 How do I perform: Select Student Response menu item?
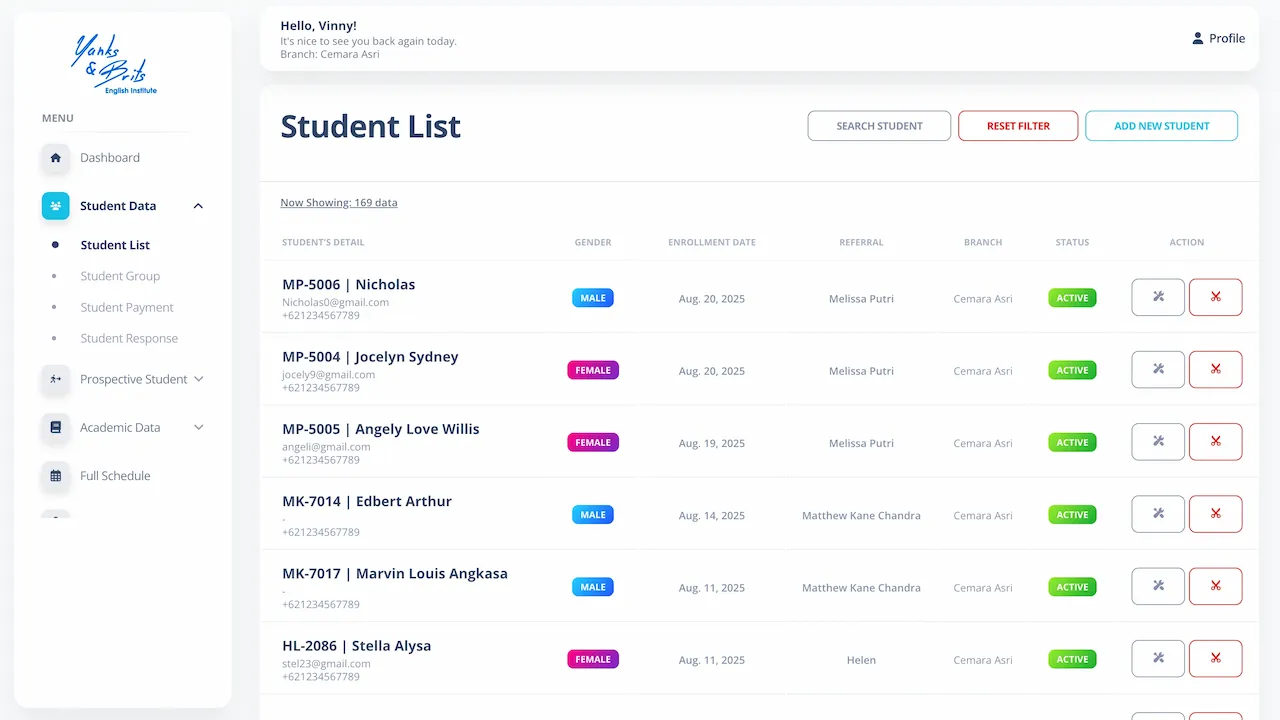click(x=129, y=338)
